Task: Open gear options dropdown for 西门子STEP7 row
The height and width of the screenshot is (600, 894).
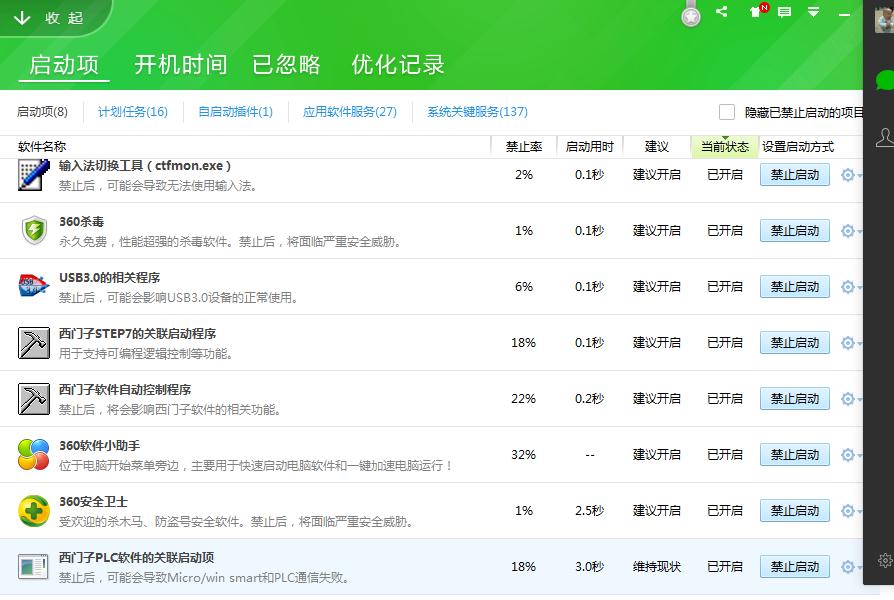Action: tap(850, 342)
